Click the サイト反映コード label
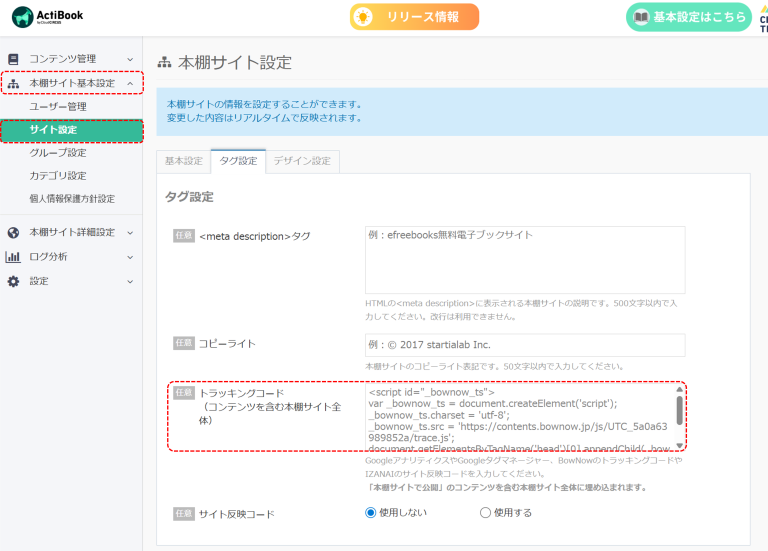This screenshot has height=551, width=768. [237, 514]
